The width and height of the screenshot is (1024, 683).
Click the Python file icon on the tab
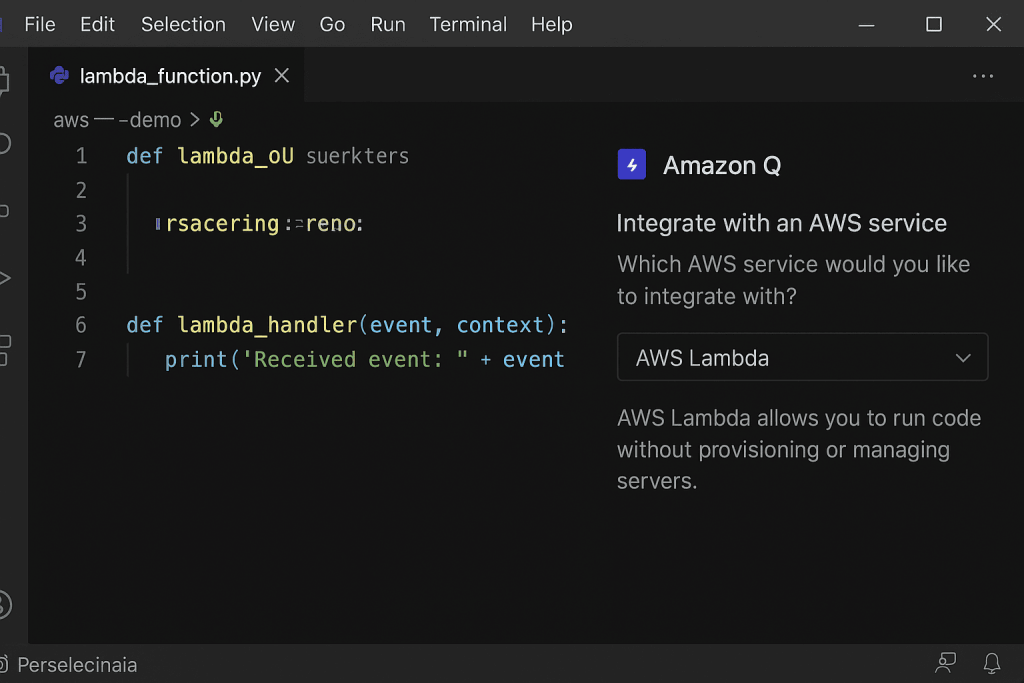(x=59, y=75)
